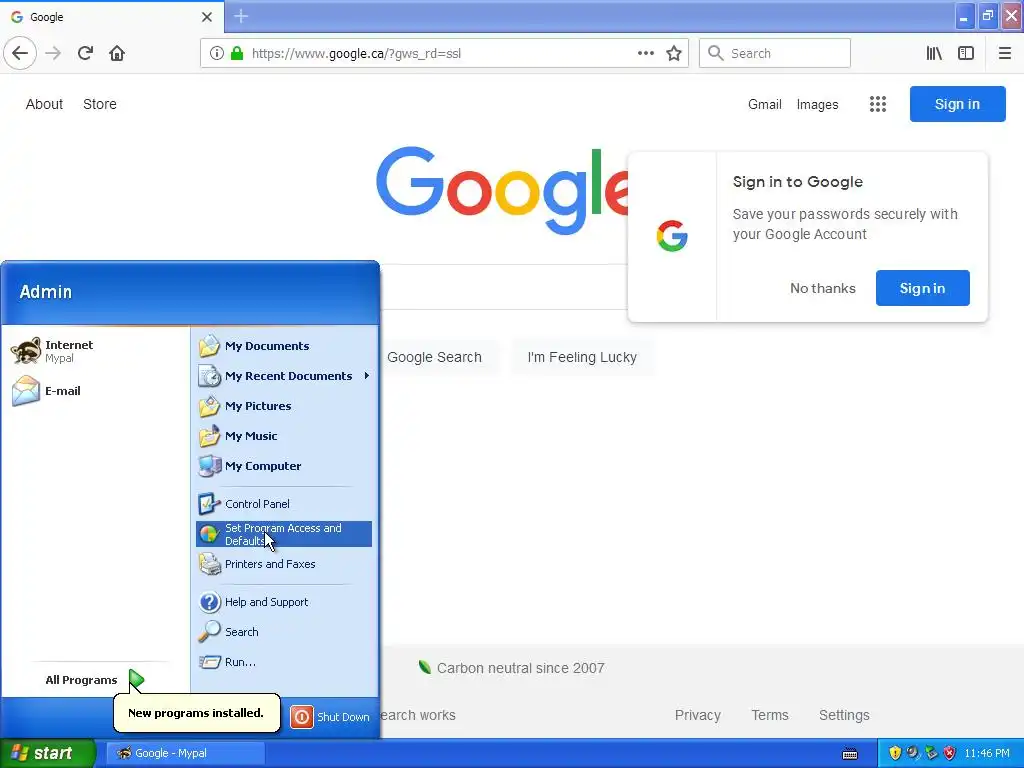1024x768 pixels.
Task: Click the taskbar clock 11:46 PM
Action: [x=987, y=753]
